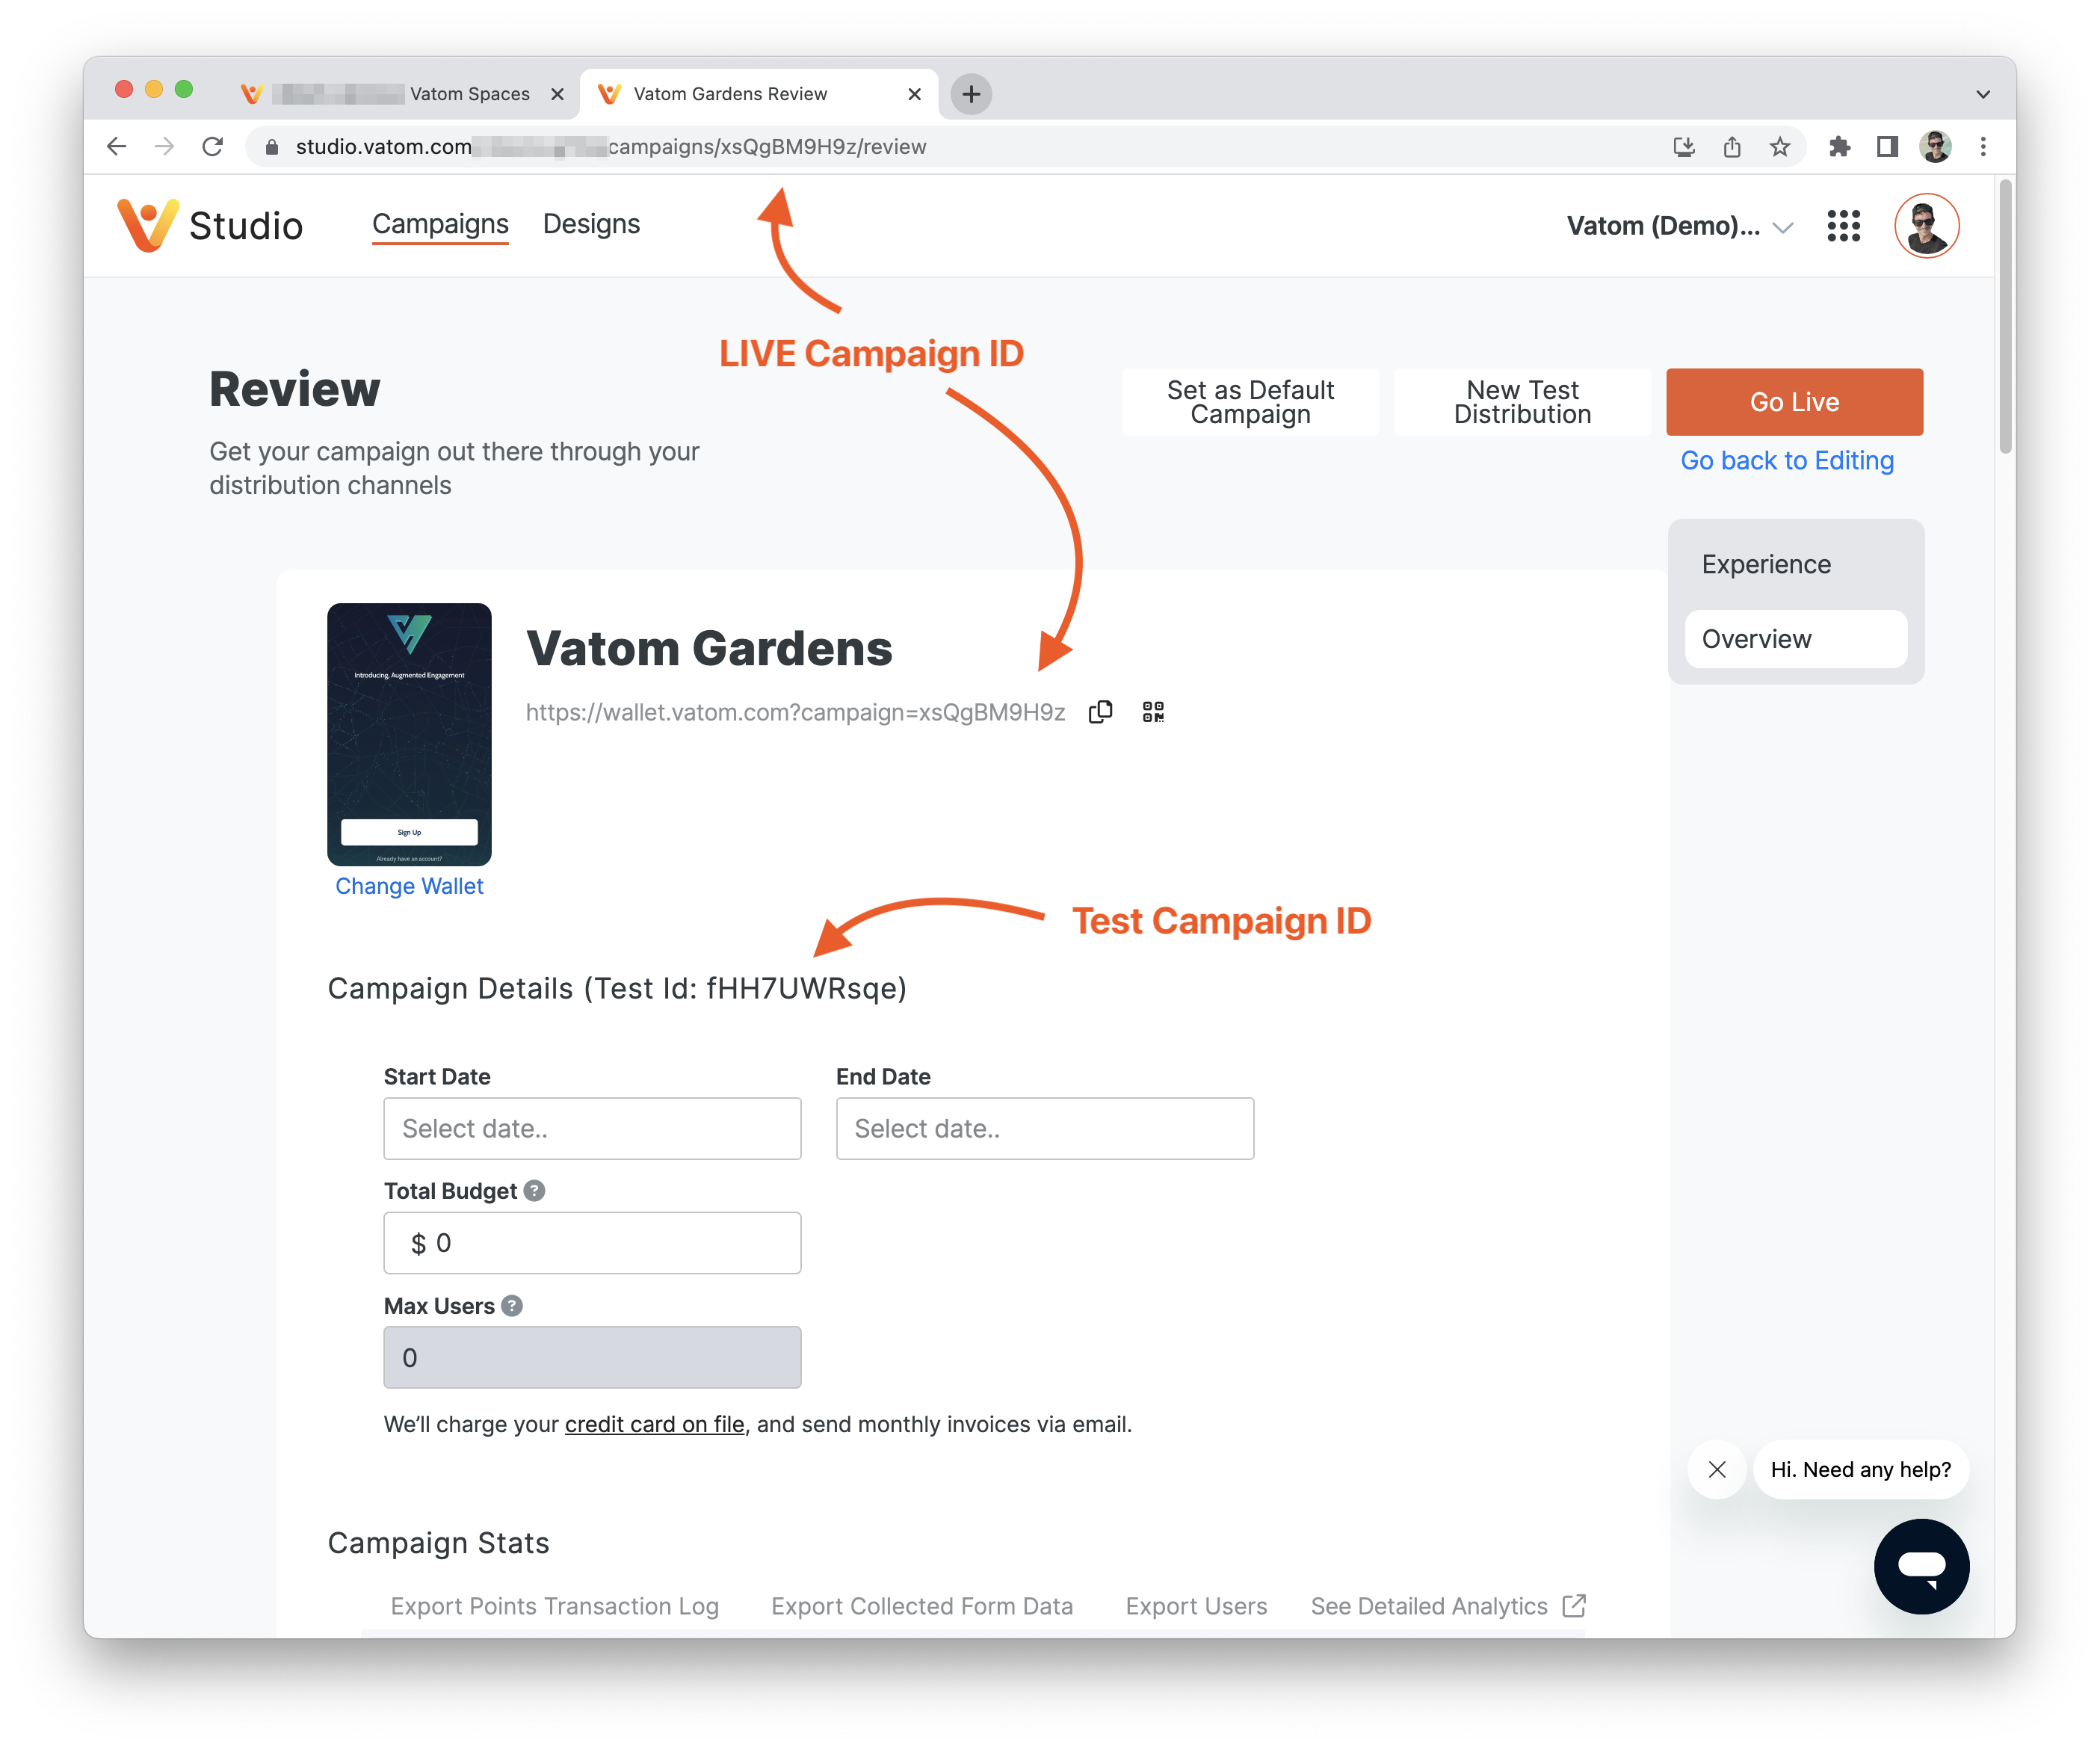Click the Export Users button
The height and width of the screenshot is (1749, 2100).
(x=1196, y=1606)
